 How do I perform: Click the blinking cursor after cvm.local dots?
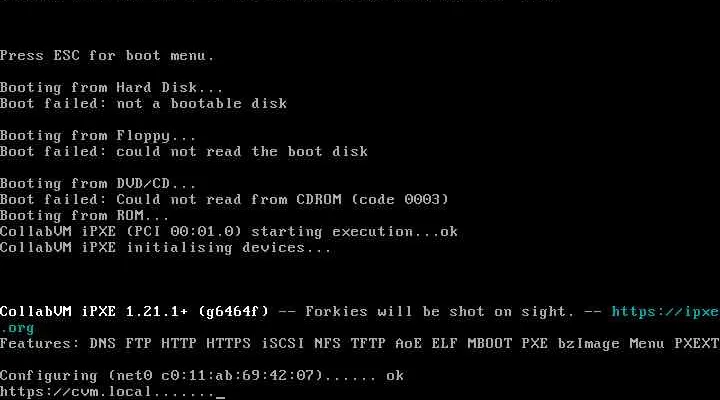pos(220,397)
